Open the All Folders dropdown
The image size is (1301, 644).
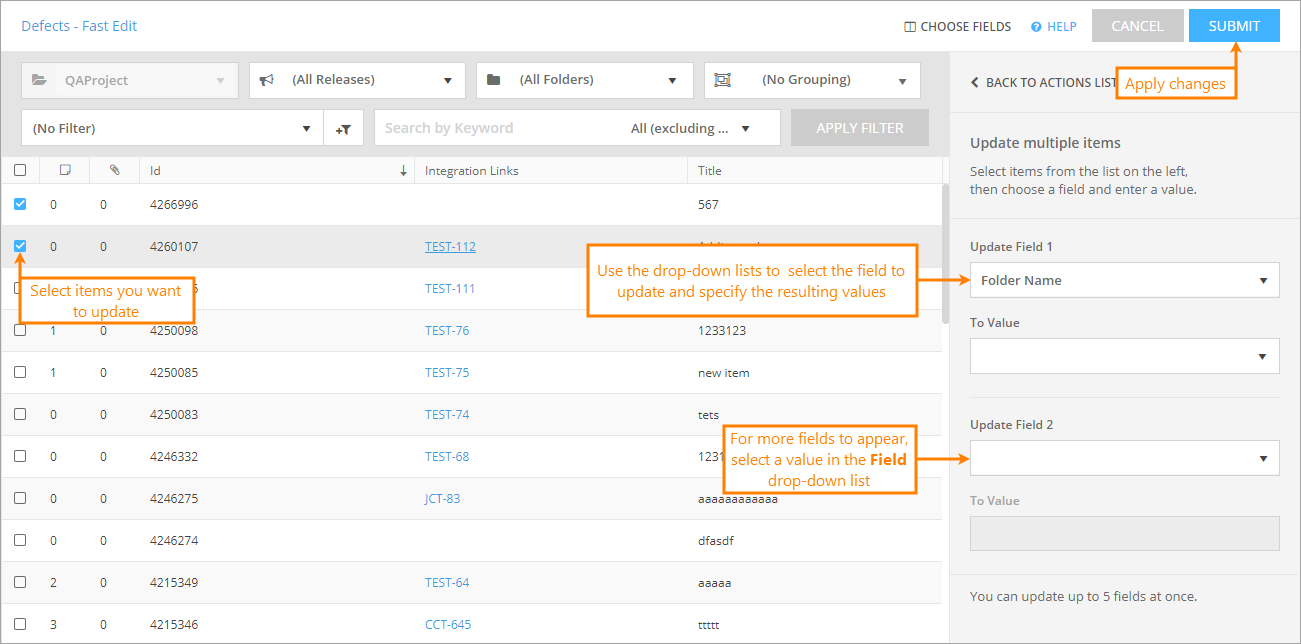tap(584, 80)
